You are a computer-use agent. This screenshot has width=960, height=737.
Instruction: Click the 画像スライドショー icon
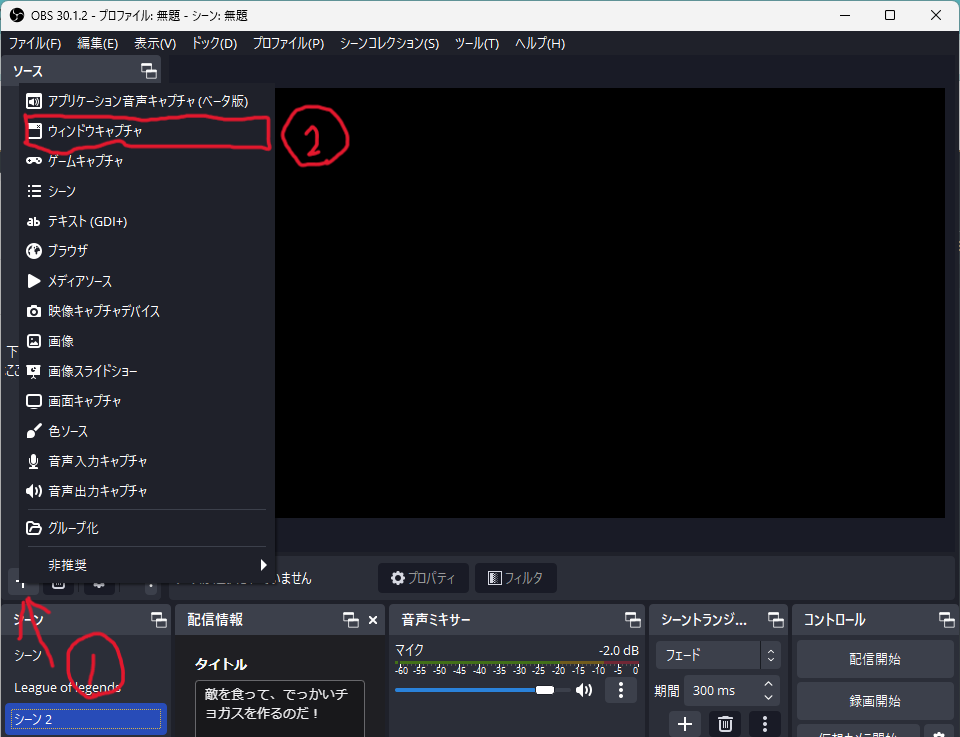point(34,371)
